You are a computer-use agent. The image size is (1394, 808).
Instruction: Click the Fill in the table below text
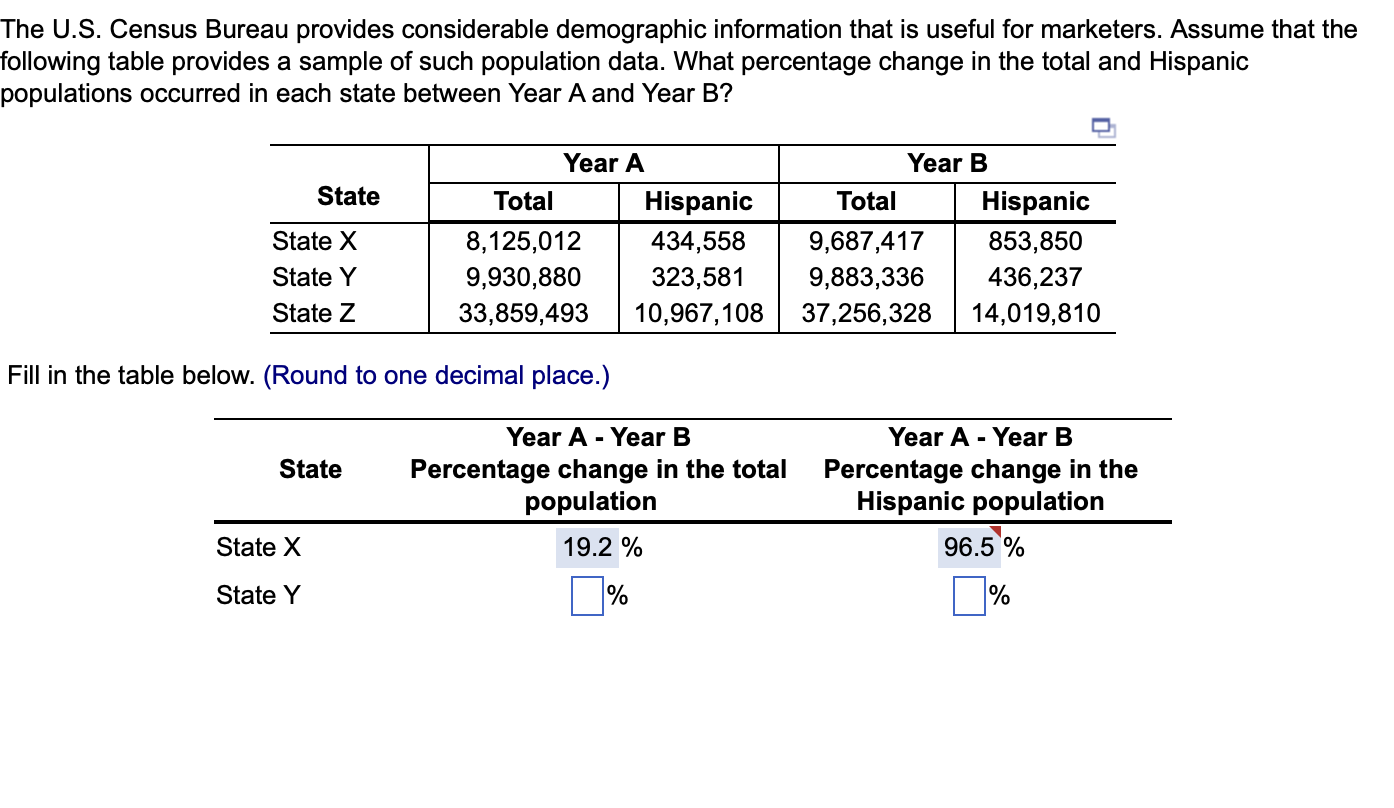(x=131, y=376)
